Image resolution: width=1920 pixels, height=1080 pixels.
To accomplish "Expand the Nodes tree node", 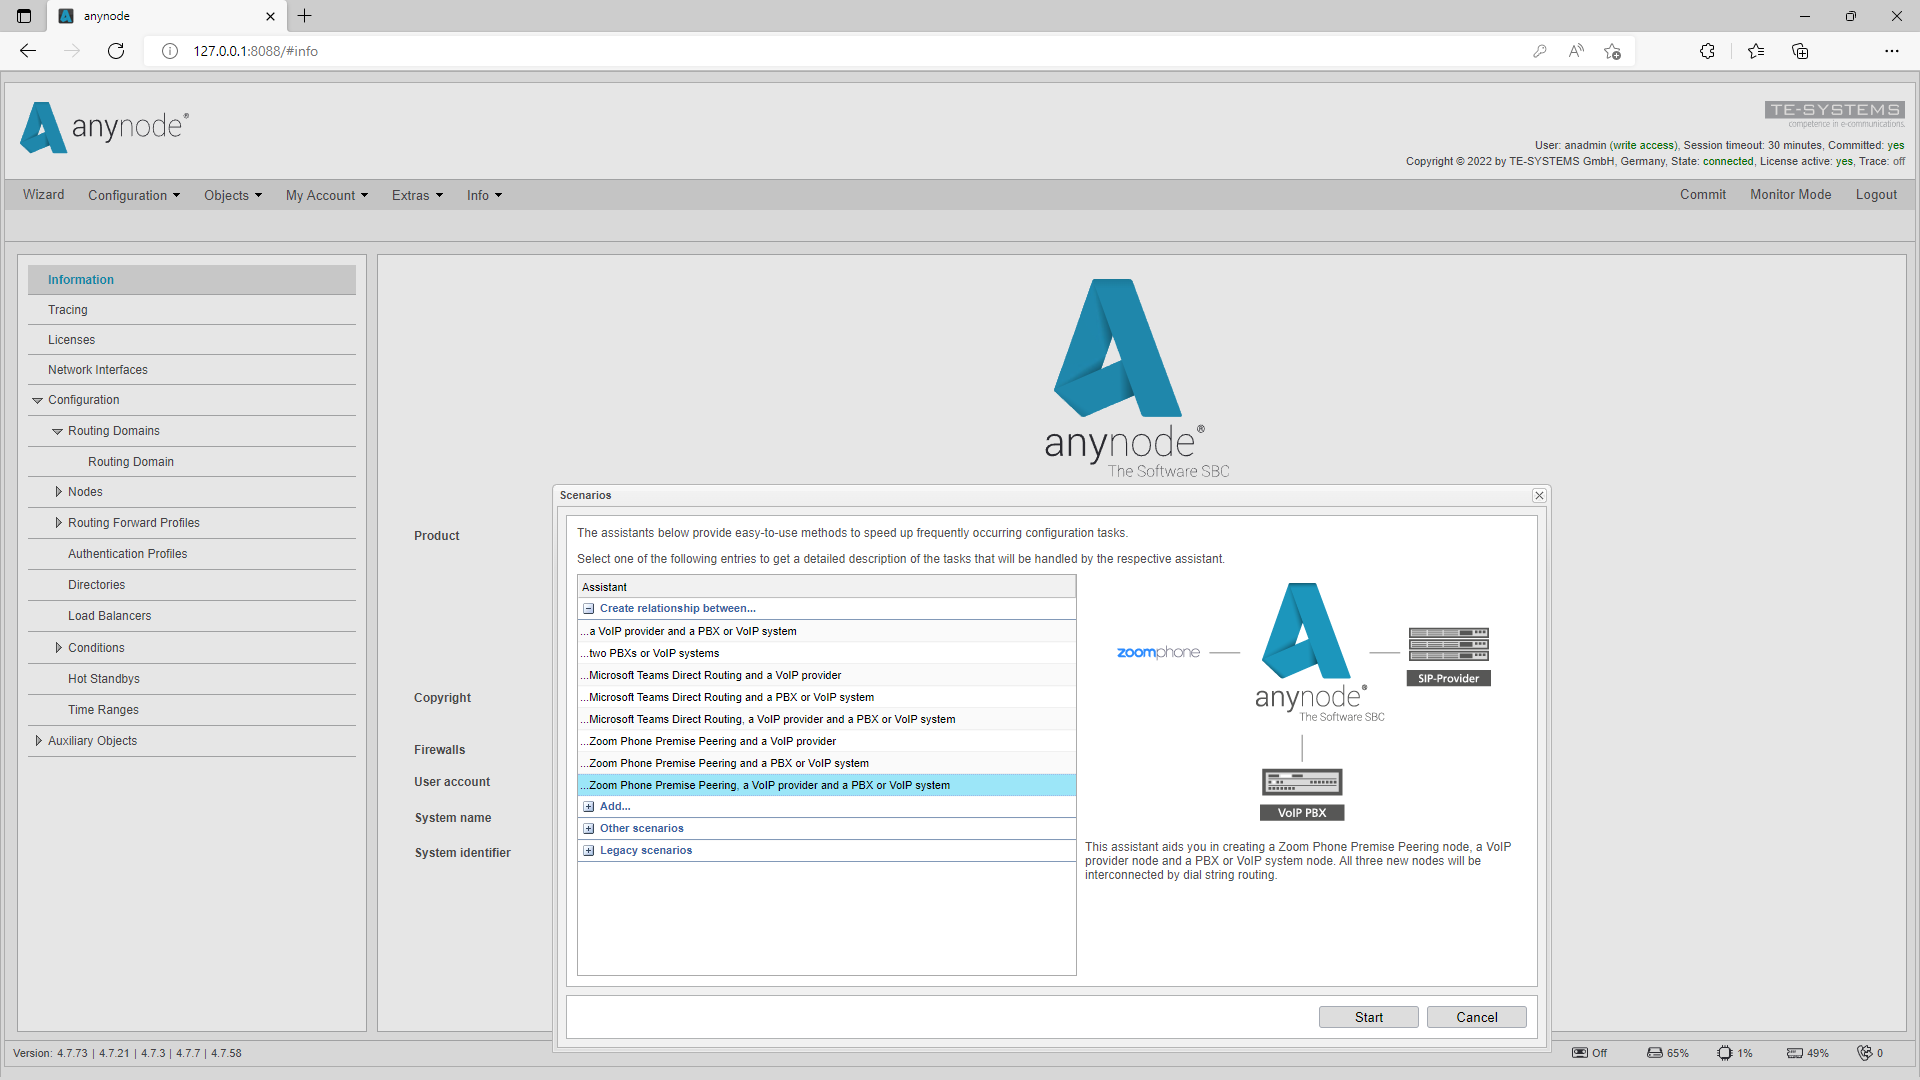I will pyautogui.click(x=58, y=492).
